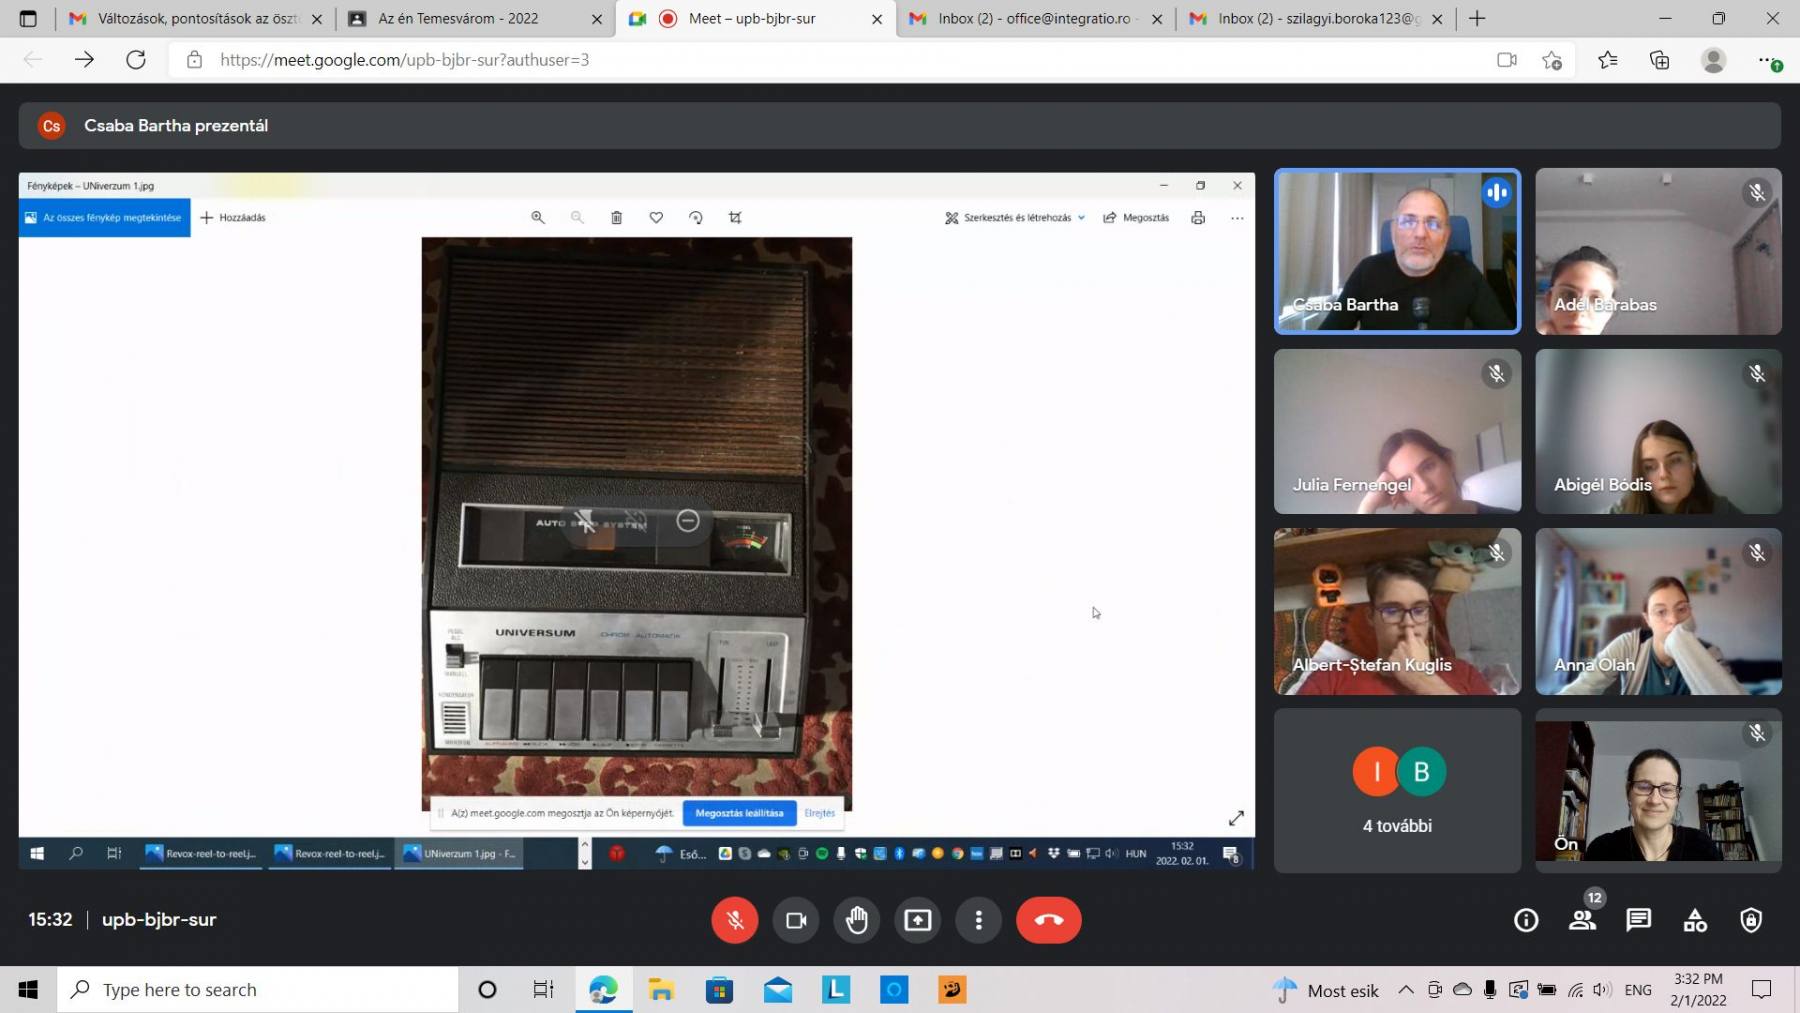
Task: Open camera permission icon in address bar
Action: (1507, 60)
